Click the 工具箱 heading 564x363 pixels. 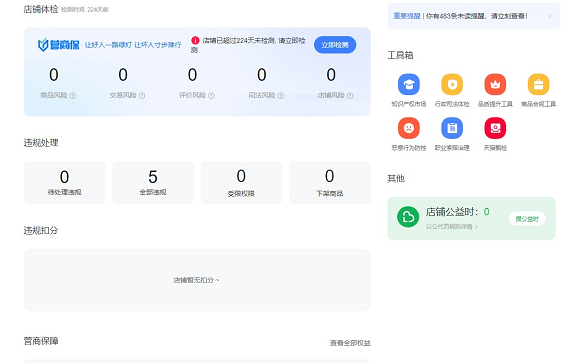[x=400, y=55]
